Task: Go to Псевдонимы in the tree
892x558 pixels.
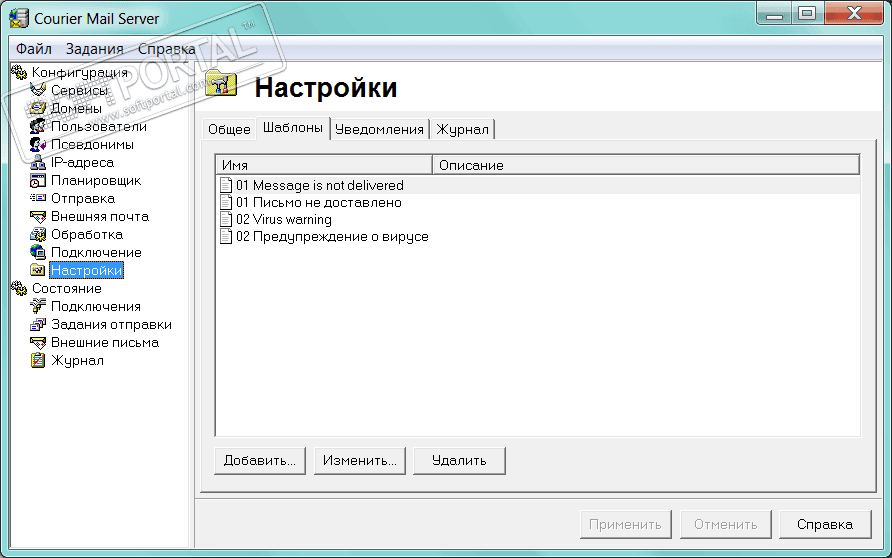Action: click(92, 144)
